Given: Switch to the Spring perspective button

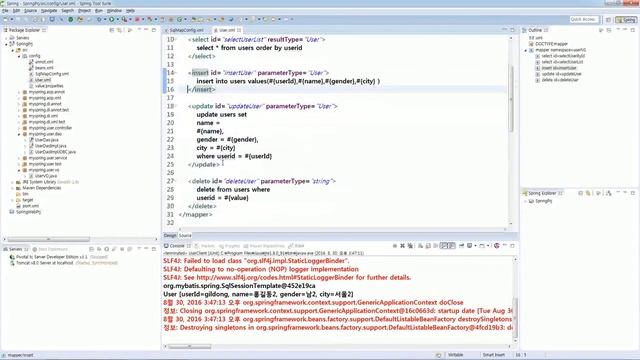Looking at the screenshot, I should click(627, 20).
